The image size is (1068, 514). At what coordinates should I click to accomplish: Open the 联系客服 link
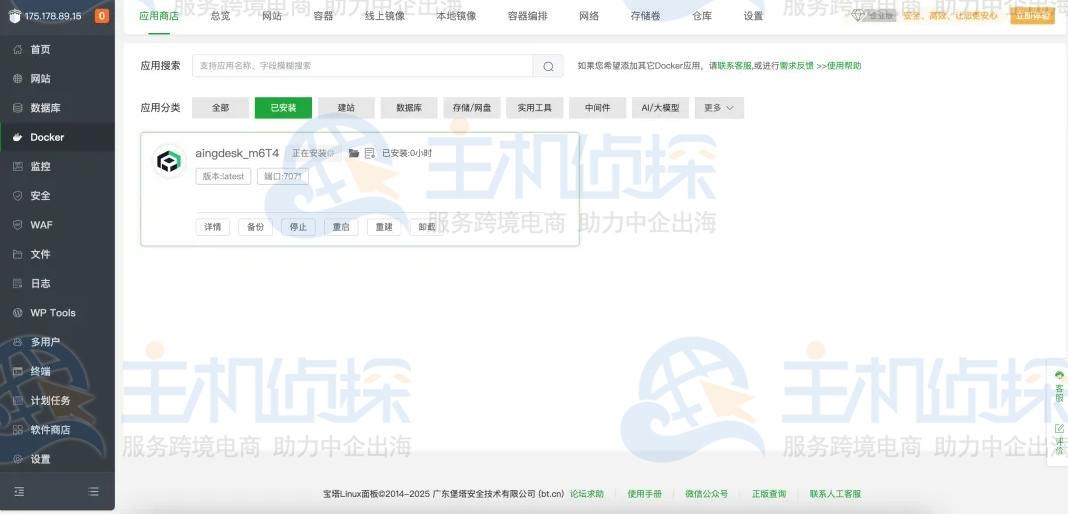click(734, 66)
